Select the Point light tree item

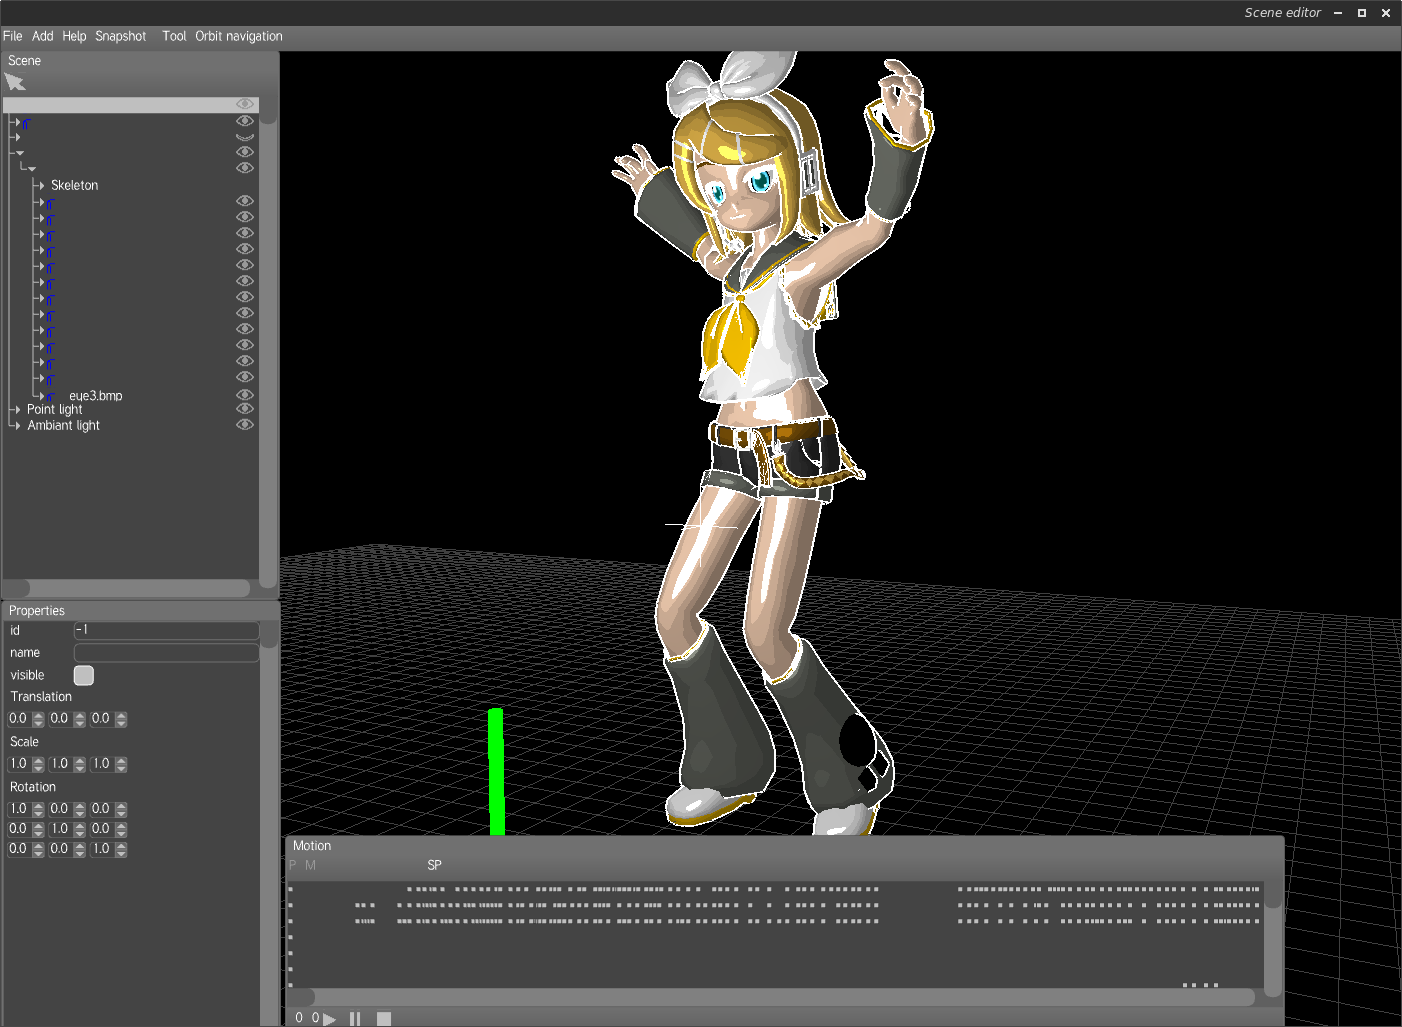55,409
